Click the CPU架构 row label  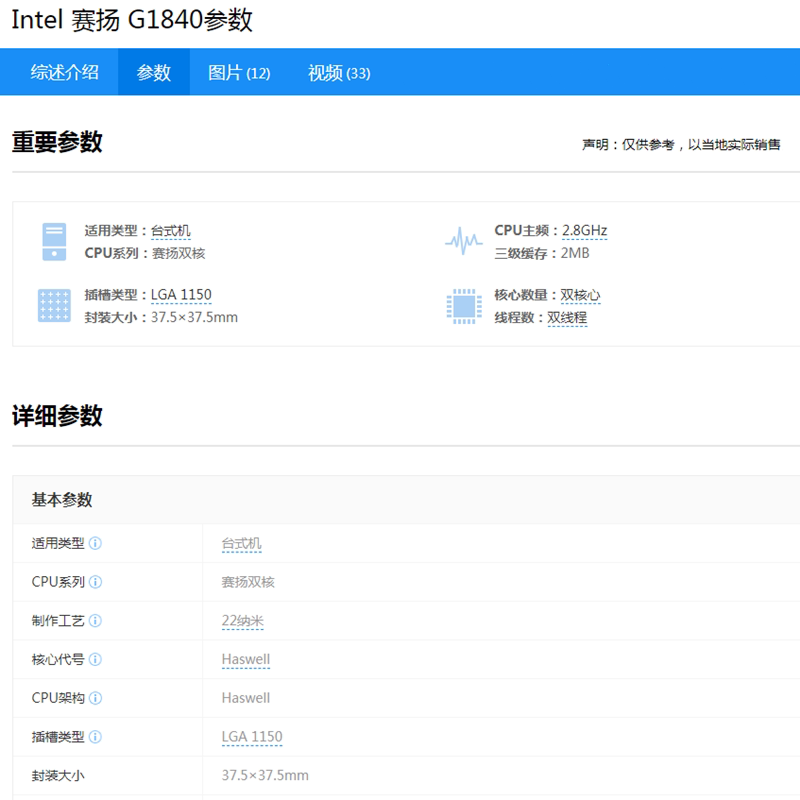point(58,698)
